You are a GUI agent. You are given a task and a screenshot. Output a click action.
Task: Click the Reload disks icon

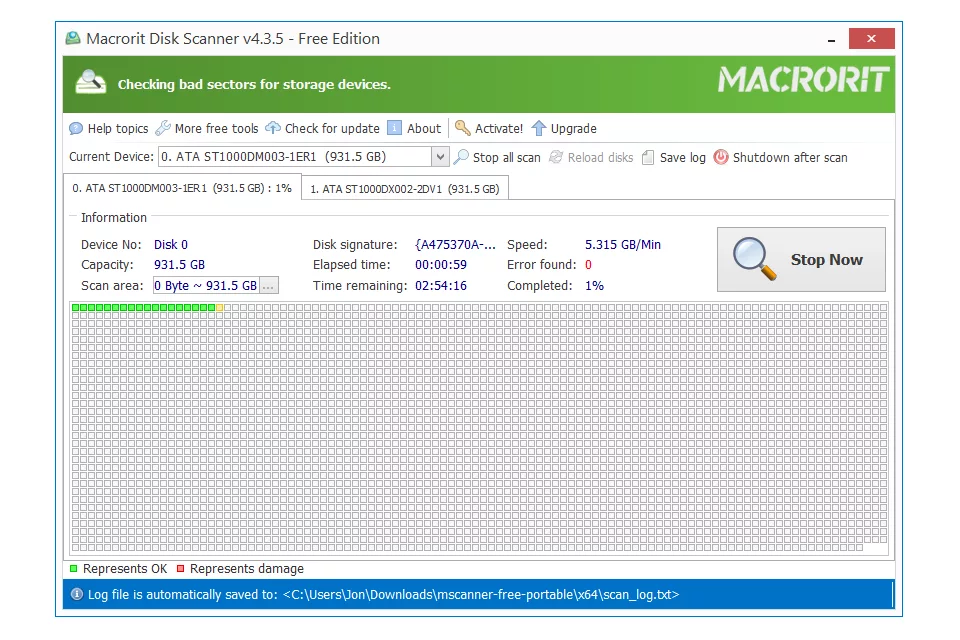(556, 157)
